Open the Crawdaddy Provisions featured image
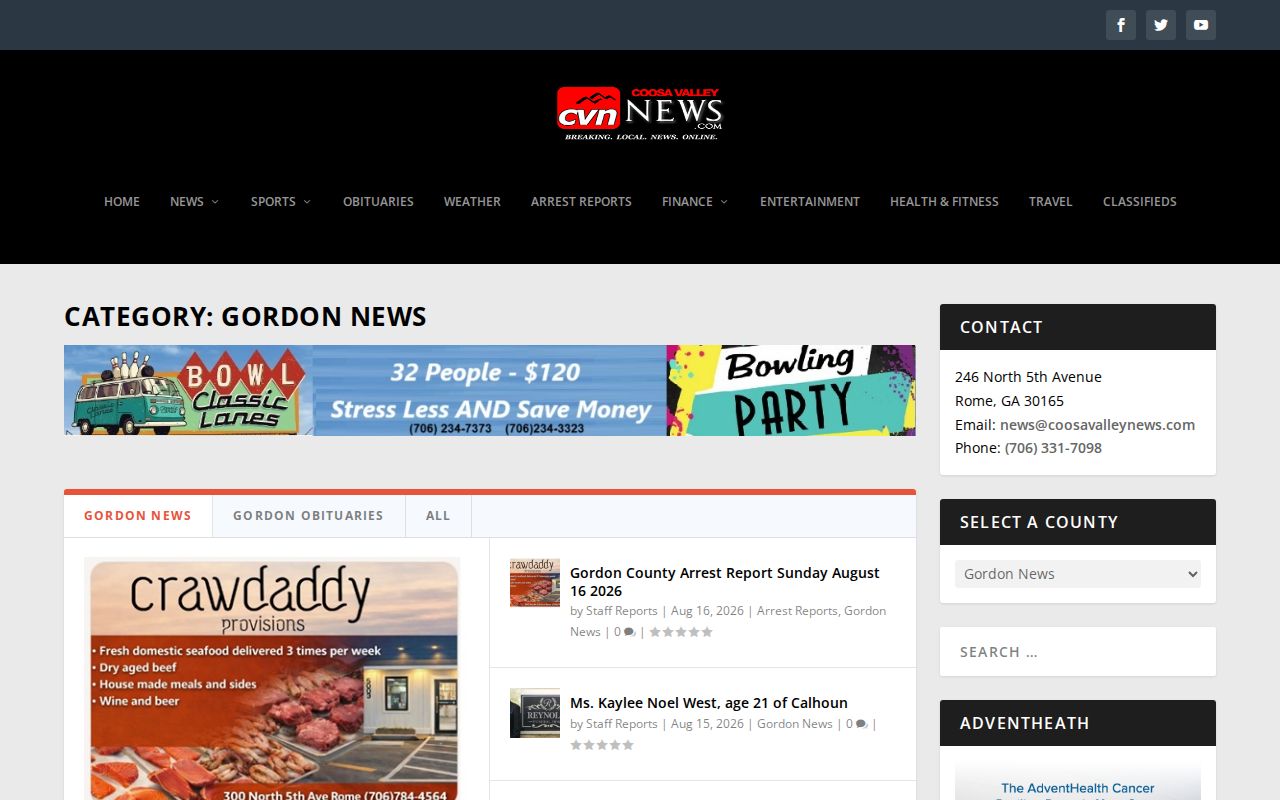This screenshot has height=800, width=1280. 272,679
